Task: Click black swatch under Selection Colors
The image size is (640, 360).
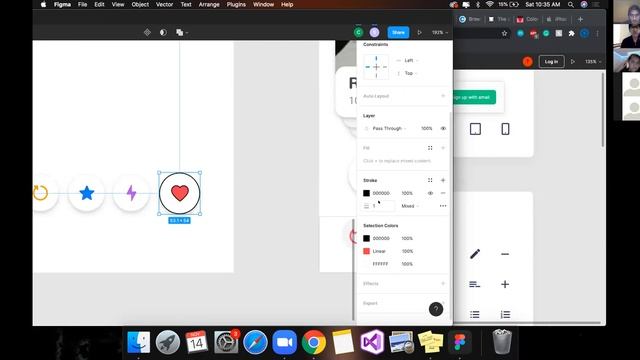Action: (x=367, y=238)
